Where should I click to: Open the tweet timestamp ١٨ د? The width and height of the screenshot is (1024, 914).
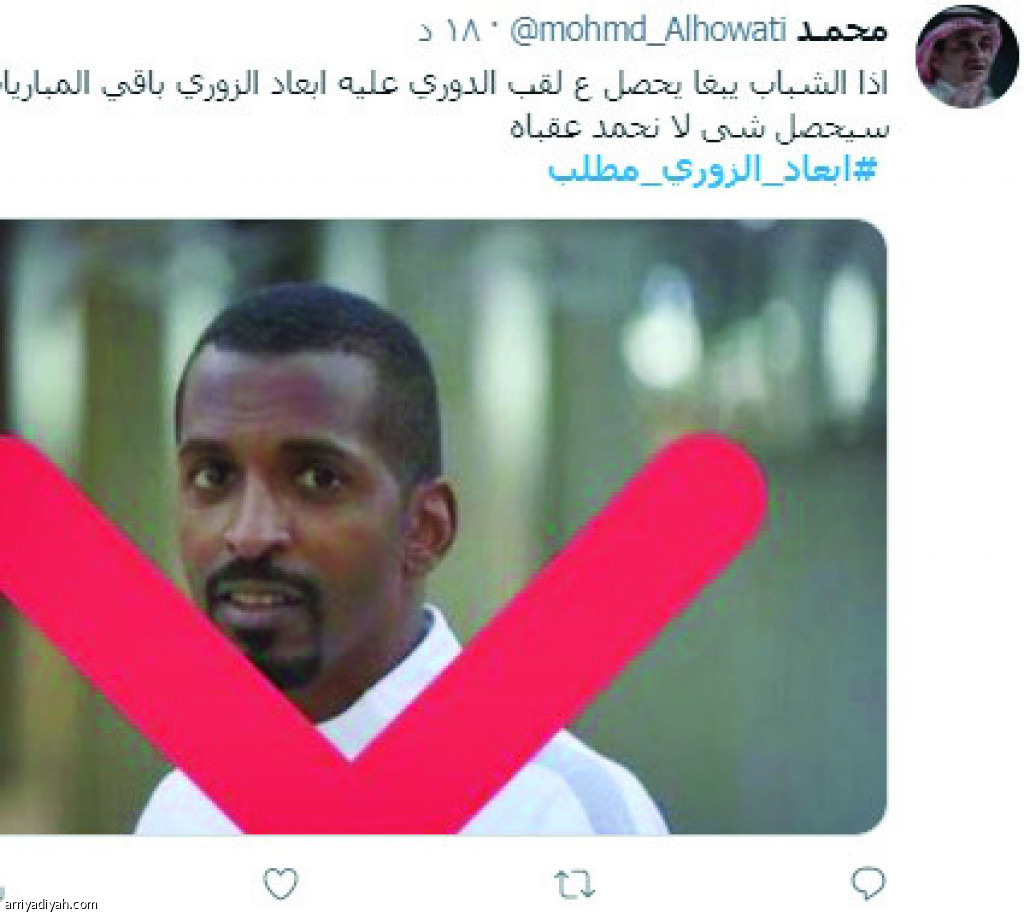tap(450, 31)
